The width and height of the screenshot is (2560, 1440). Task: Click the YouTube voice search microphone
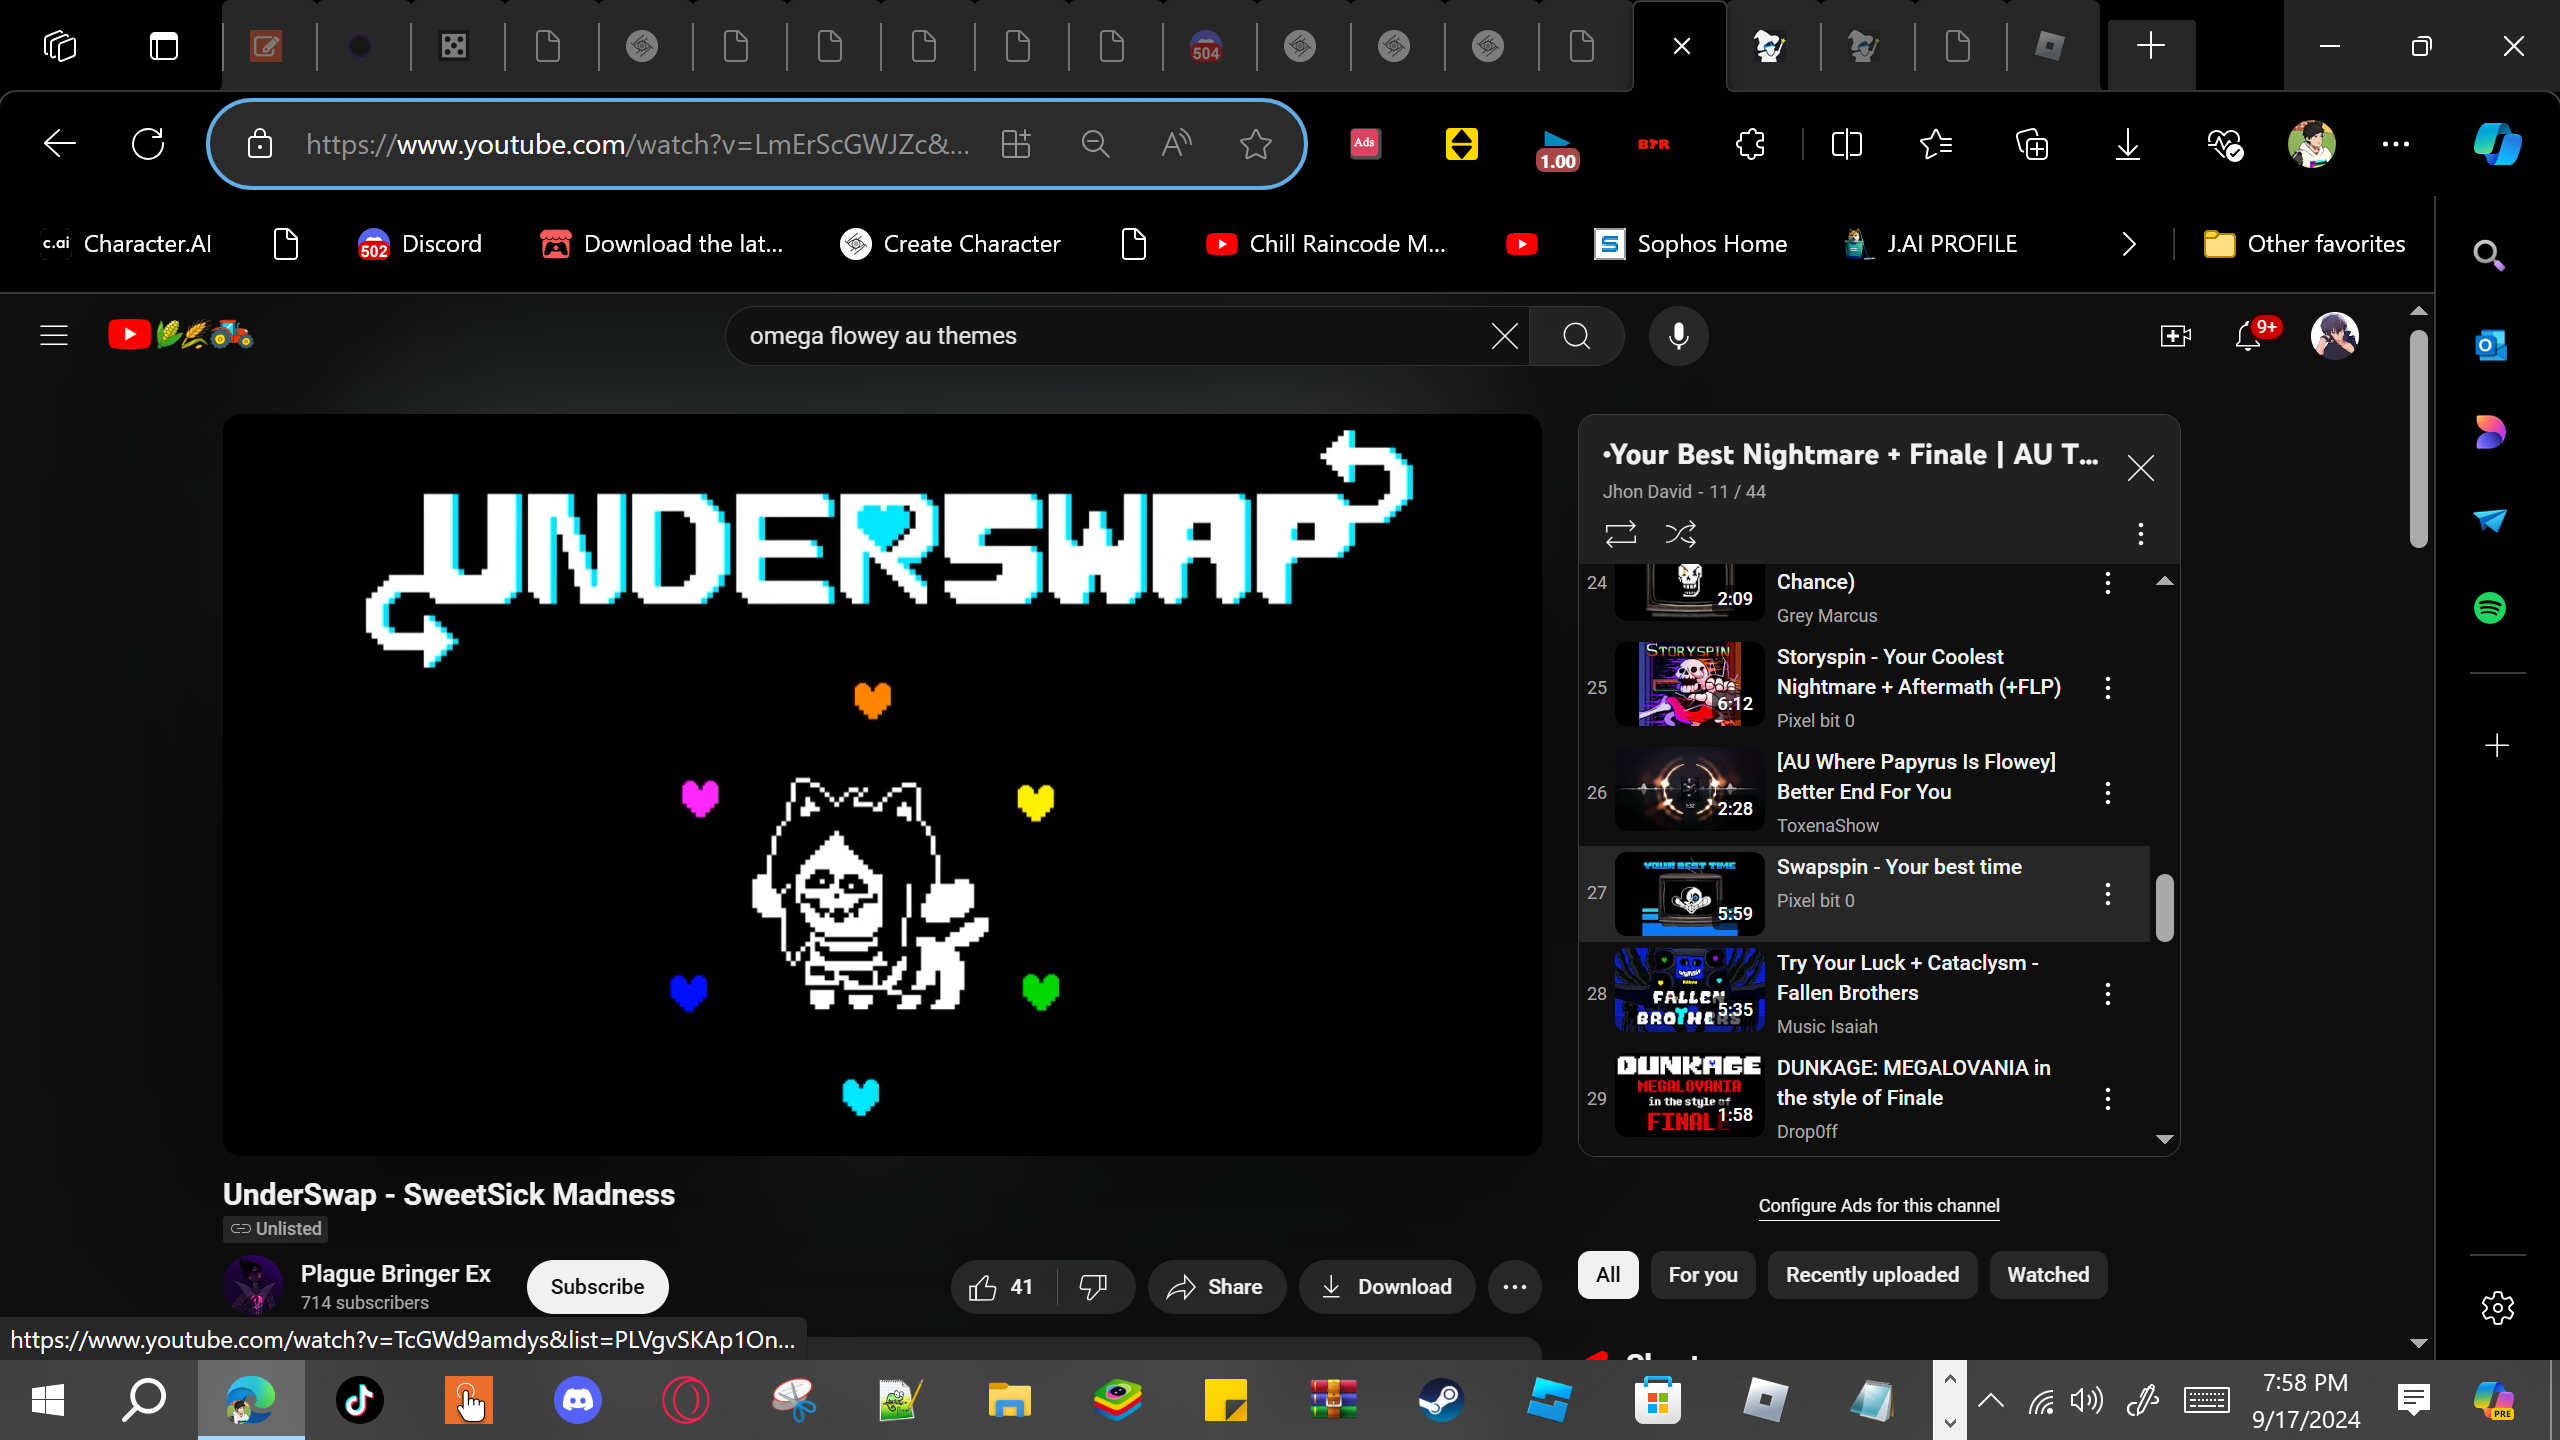click(1678, 336)
